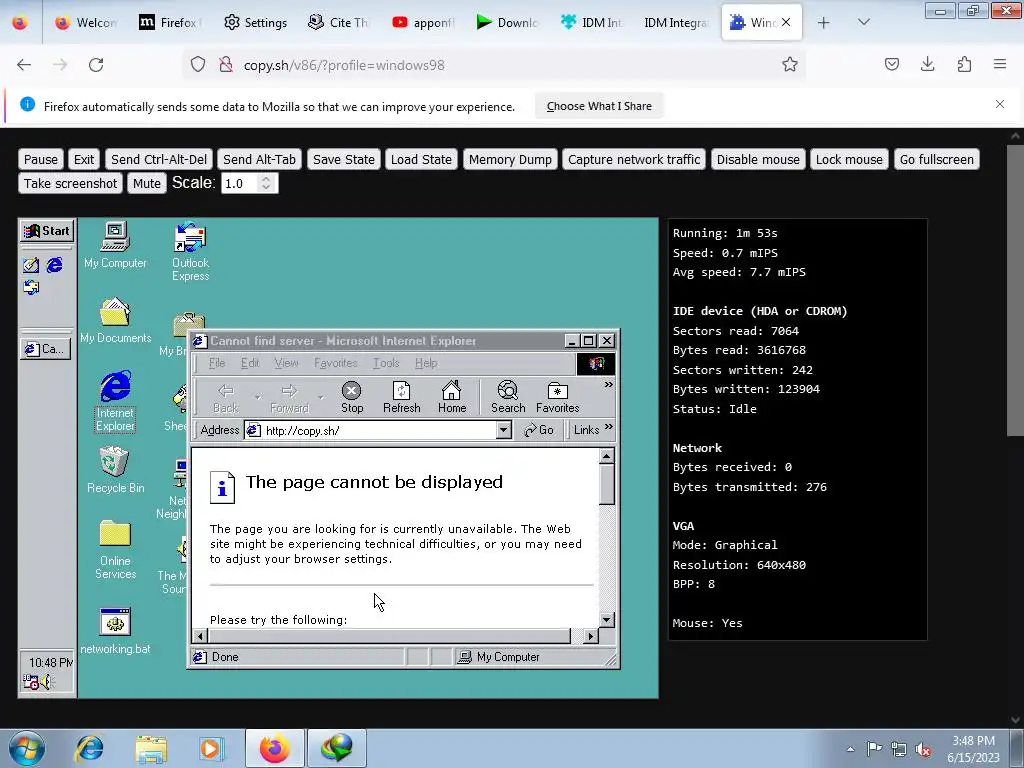Click quick launch Internet Explorer icon in Win98
Screen dimensions: 1024x768
point(55,264)
